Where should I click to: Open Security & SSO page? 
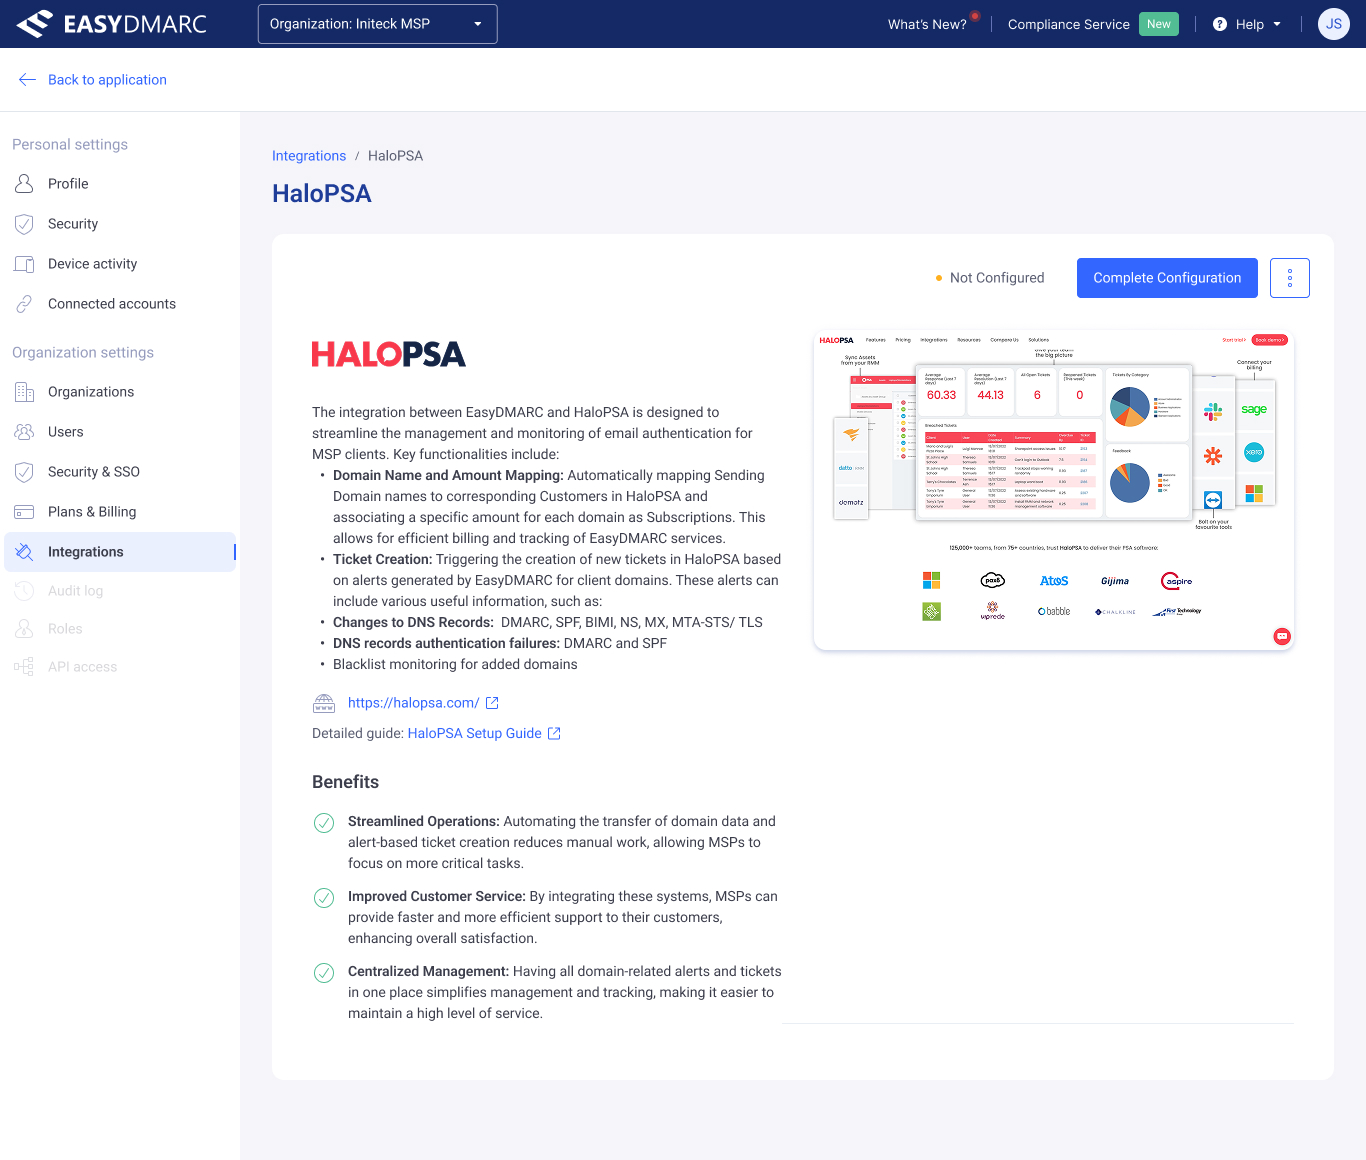click(94, 472)
